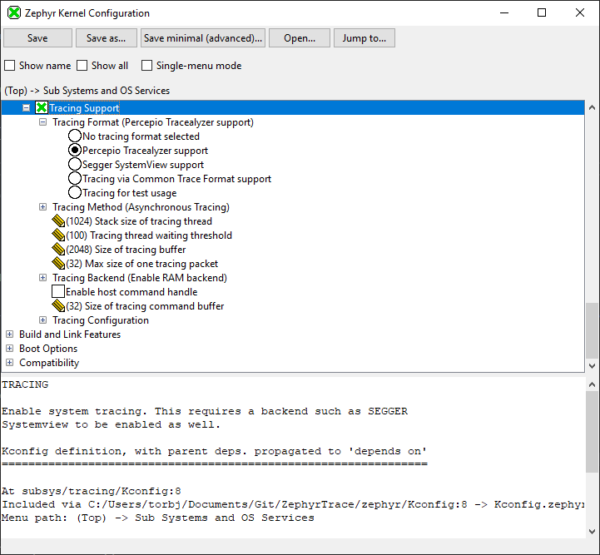
Task: Click pencil icon for Size of tracing command buffer
Action: point(58,306)
